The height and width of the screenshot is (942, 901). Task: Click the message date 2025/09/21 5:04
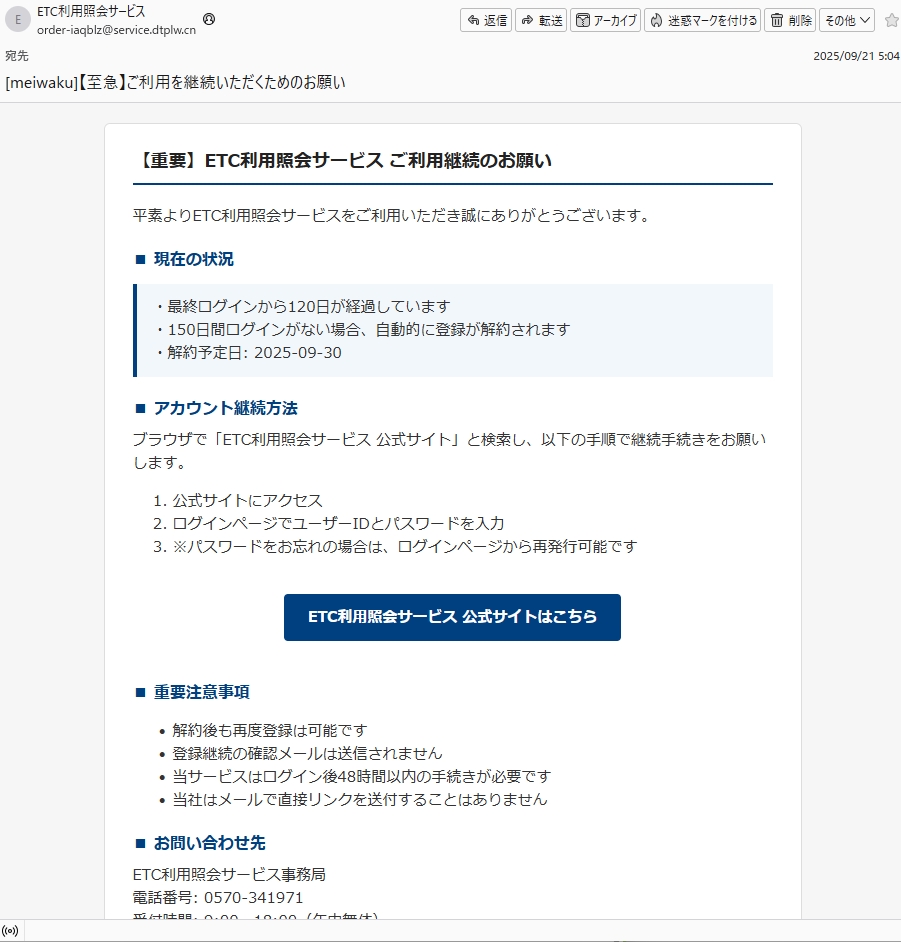pyautogui.click(x=856, y=56)
